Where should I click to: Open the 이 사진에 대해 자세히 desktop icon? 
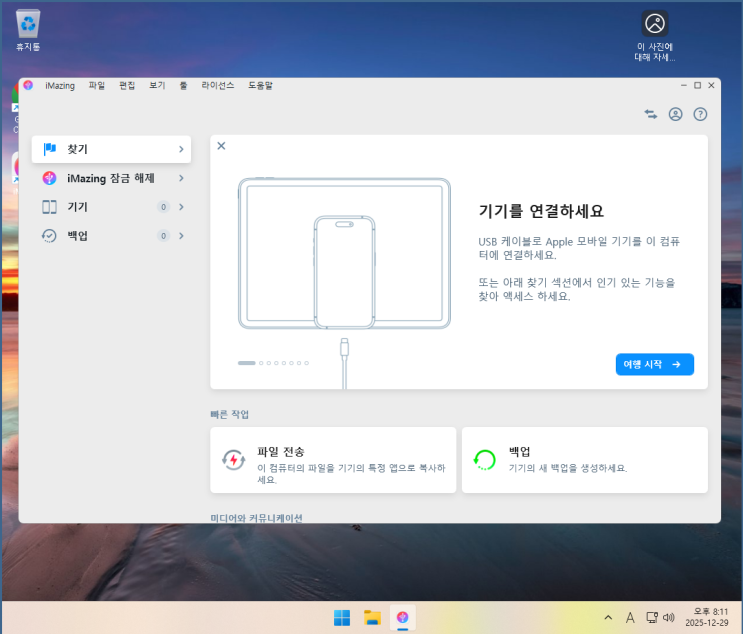pyautogui.click(x=655, y=36)
